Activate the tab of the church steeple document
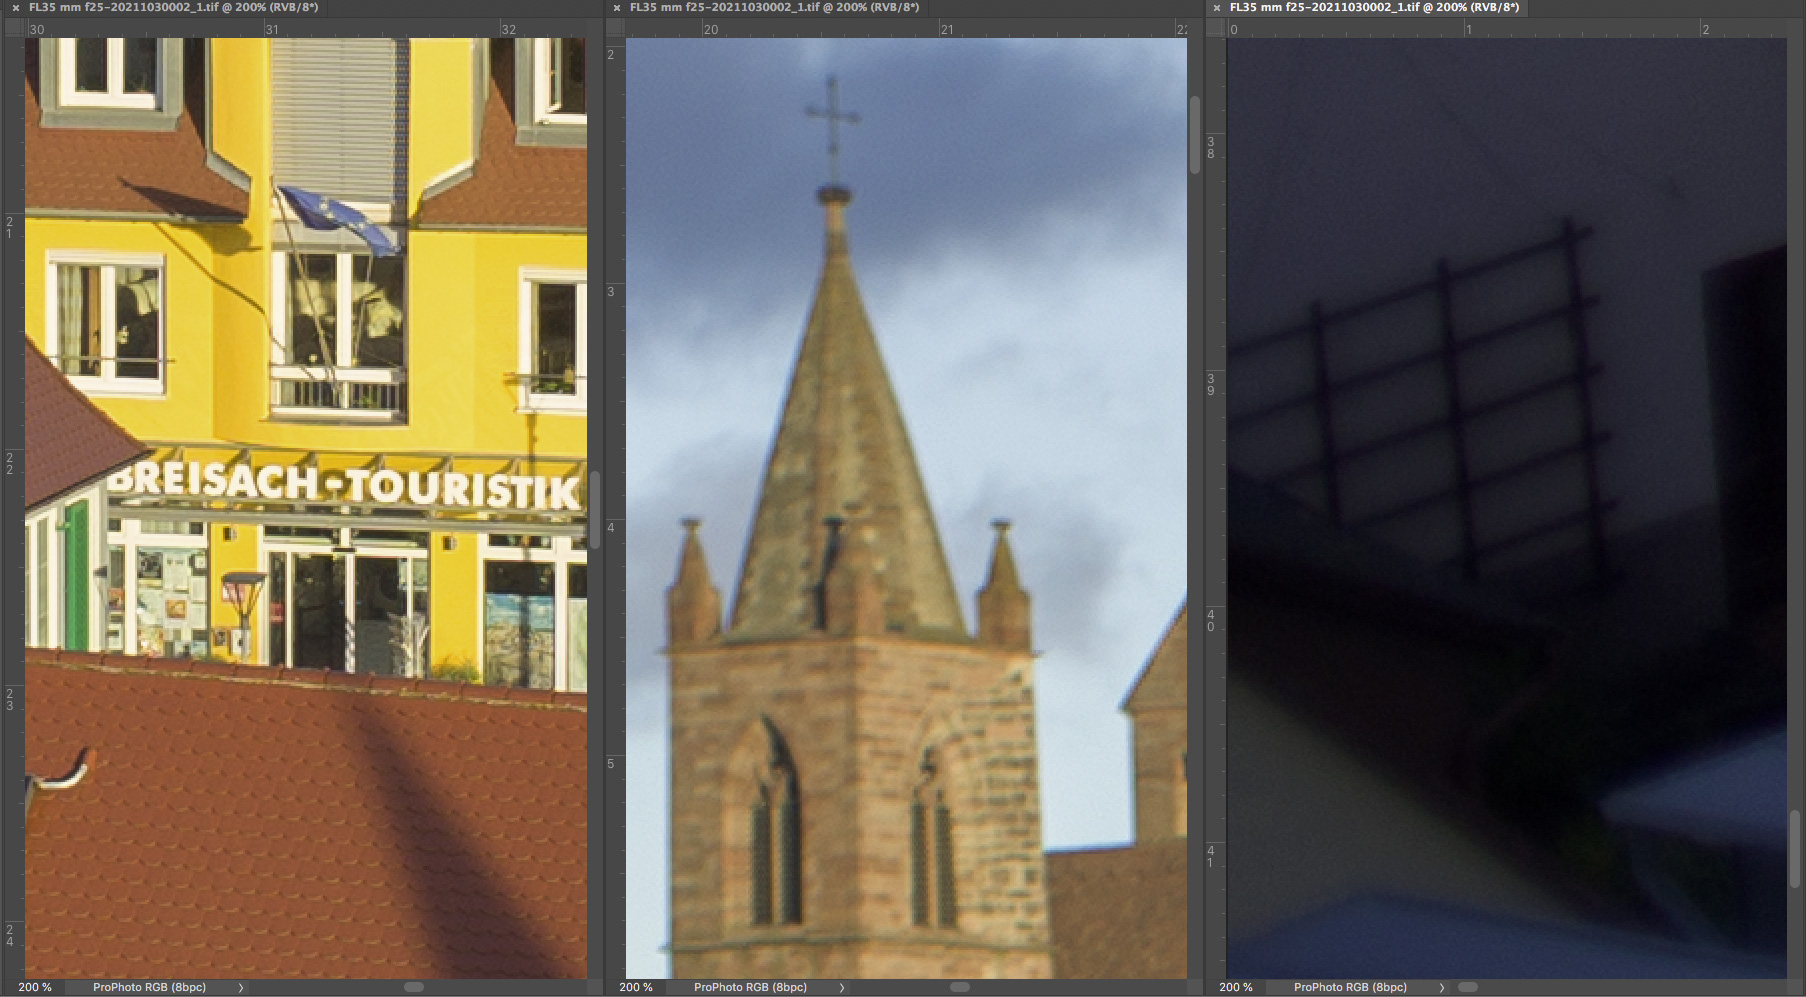Viewport: 1806px width, 997px height. pos(773,8)
